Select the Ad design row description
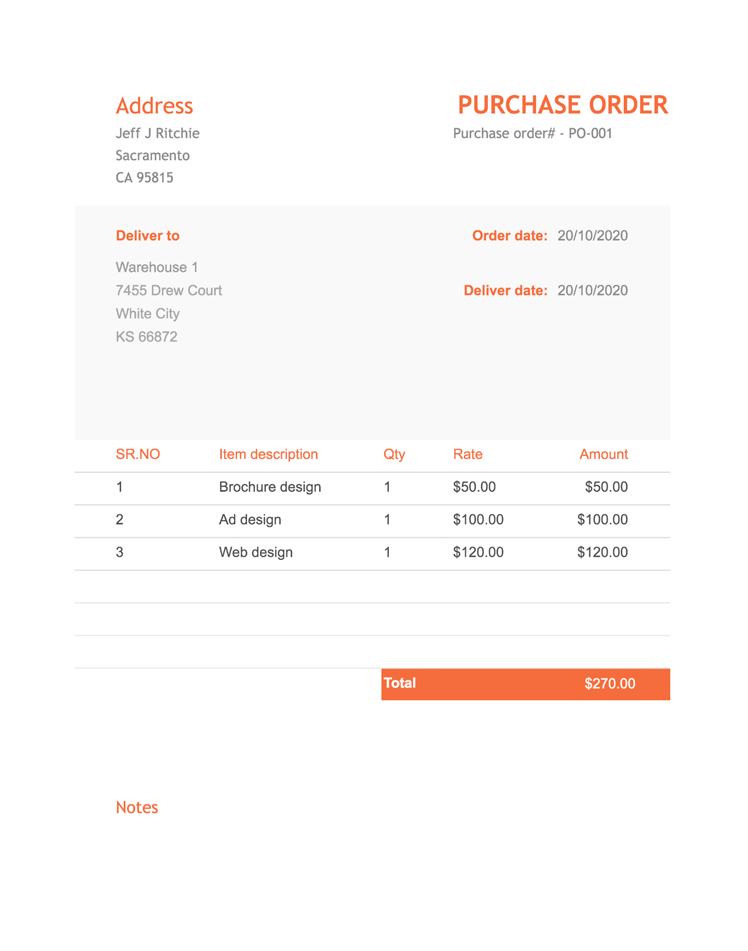 (x=250, y=520)
